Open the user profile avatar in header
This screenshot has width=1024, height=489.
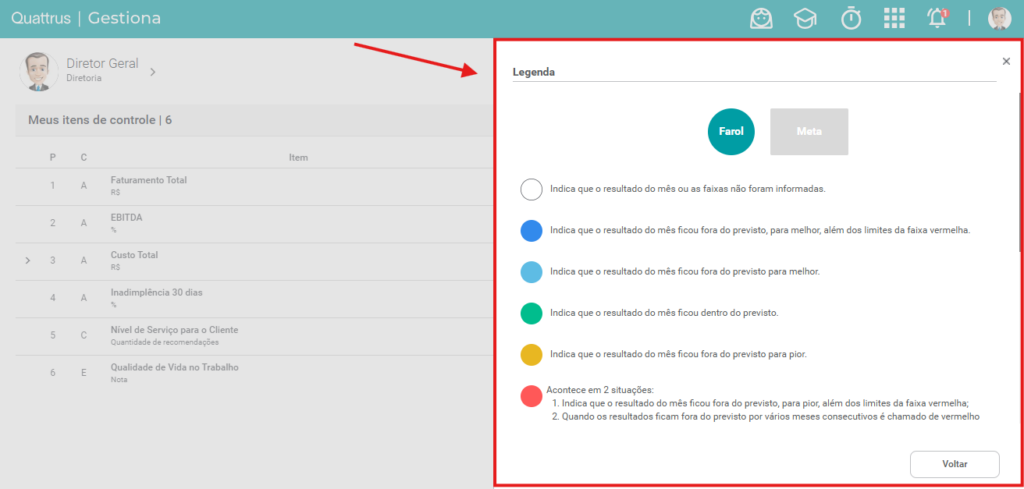coord(999,19)
